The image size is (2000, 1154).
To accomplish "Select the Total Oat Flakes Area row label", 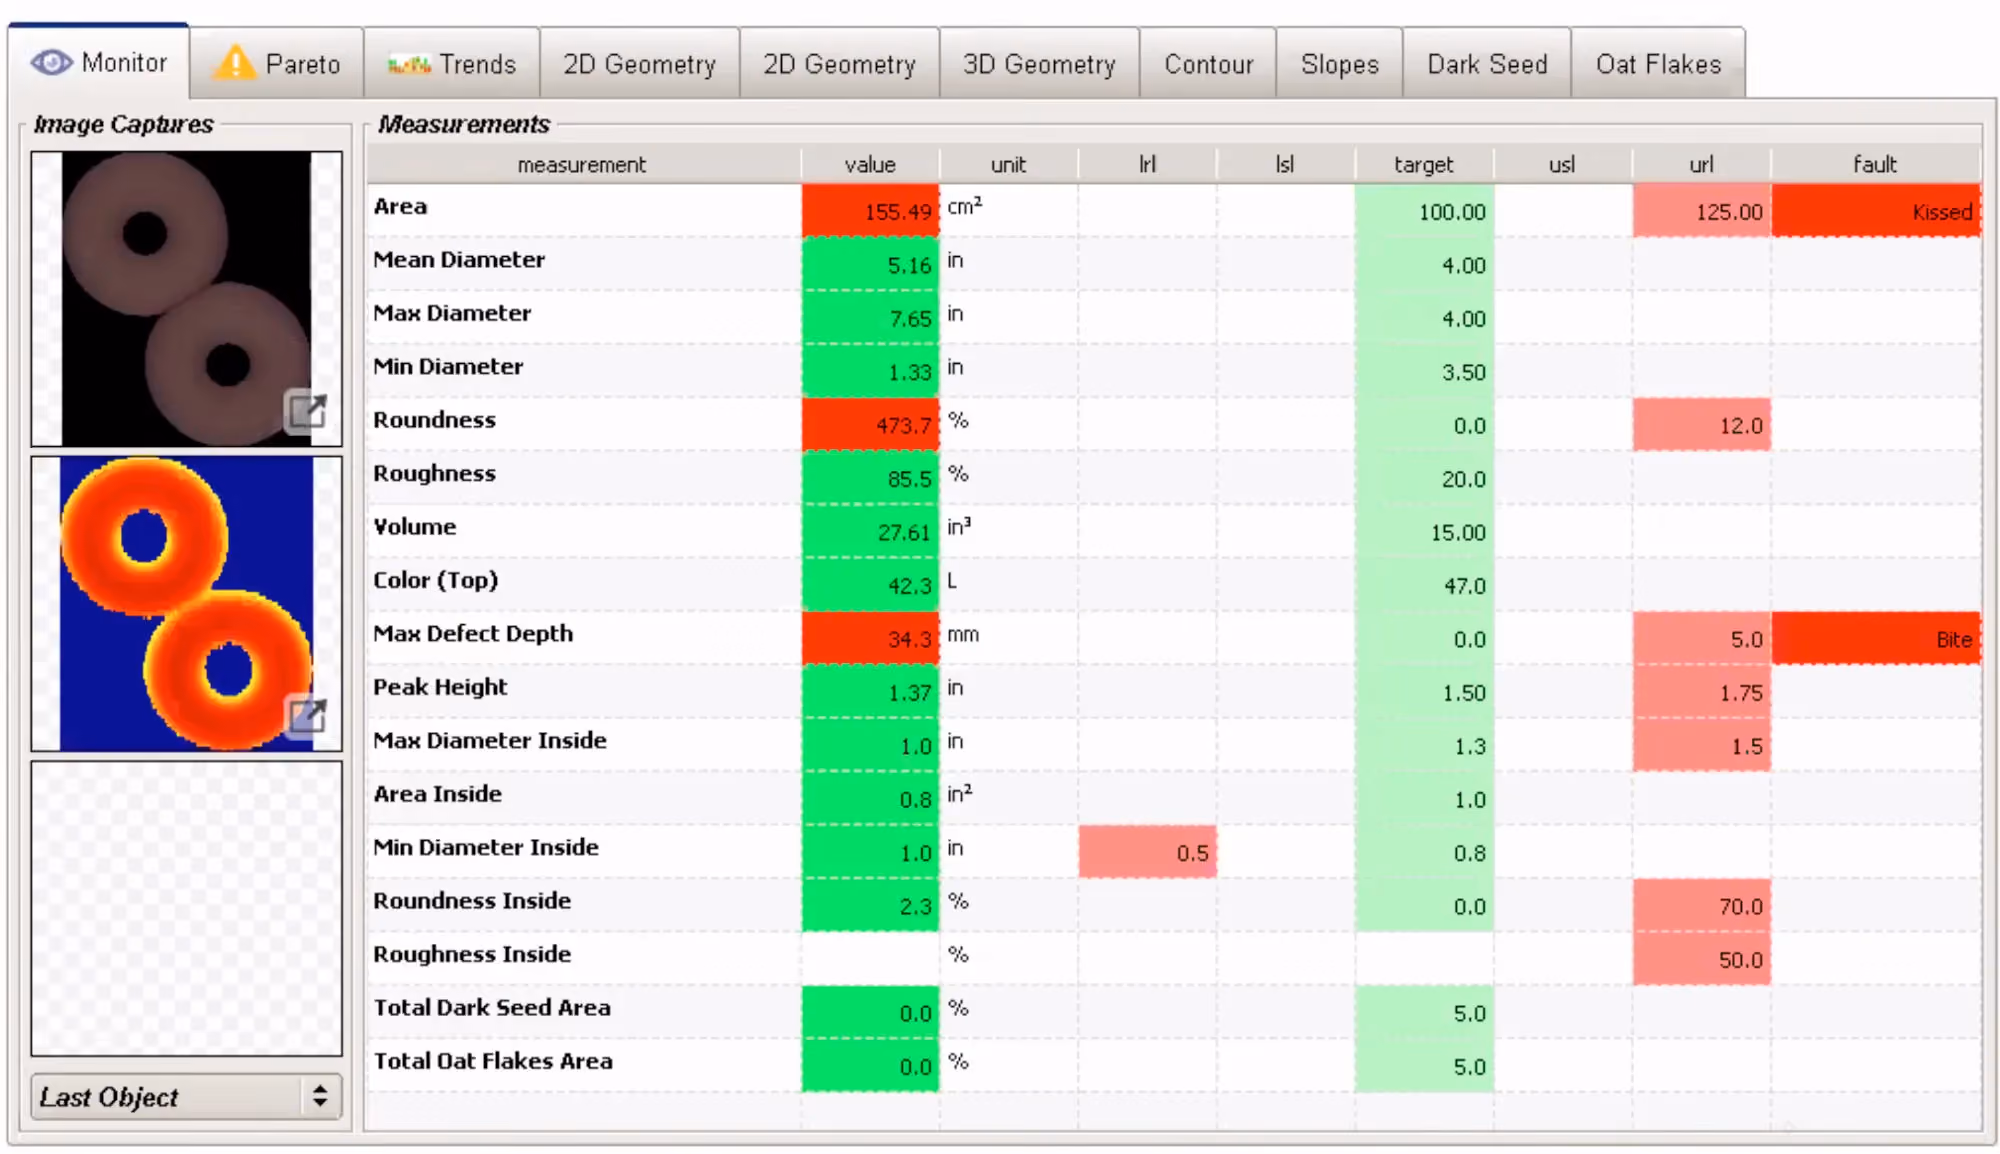I will [493, 1061].
